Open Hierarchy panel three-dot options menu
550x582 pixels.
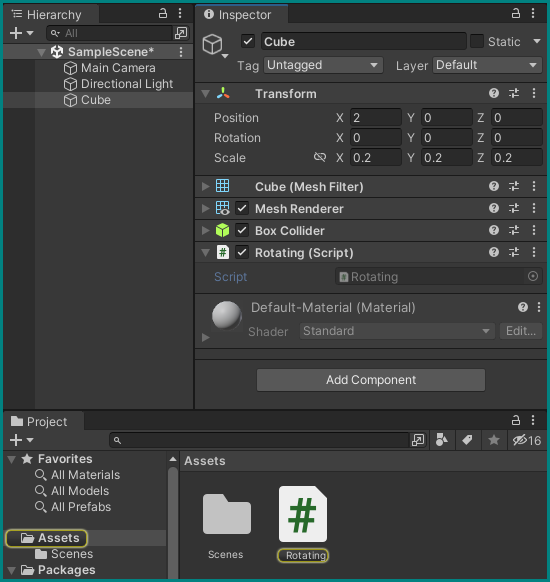coord(180,14)
